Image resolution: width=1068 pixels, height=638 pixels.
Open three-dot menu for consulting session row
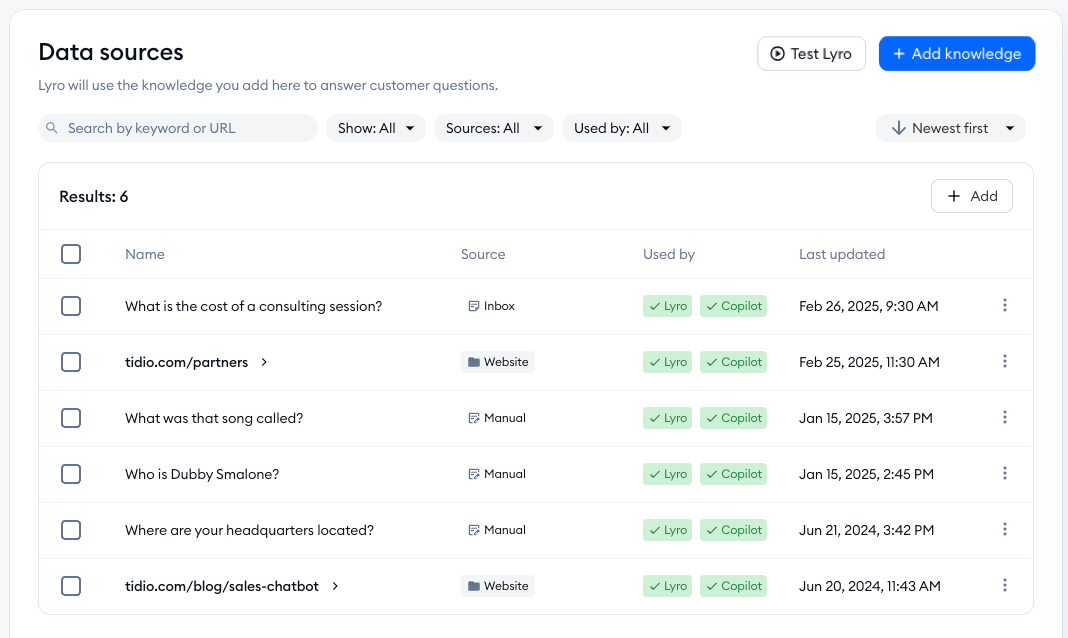(1005, 306)
